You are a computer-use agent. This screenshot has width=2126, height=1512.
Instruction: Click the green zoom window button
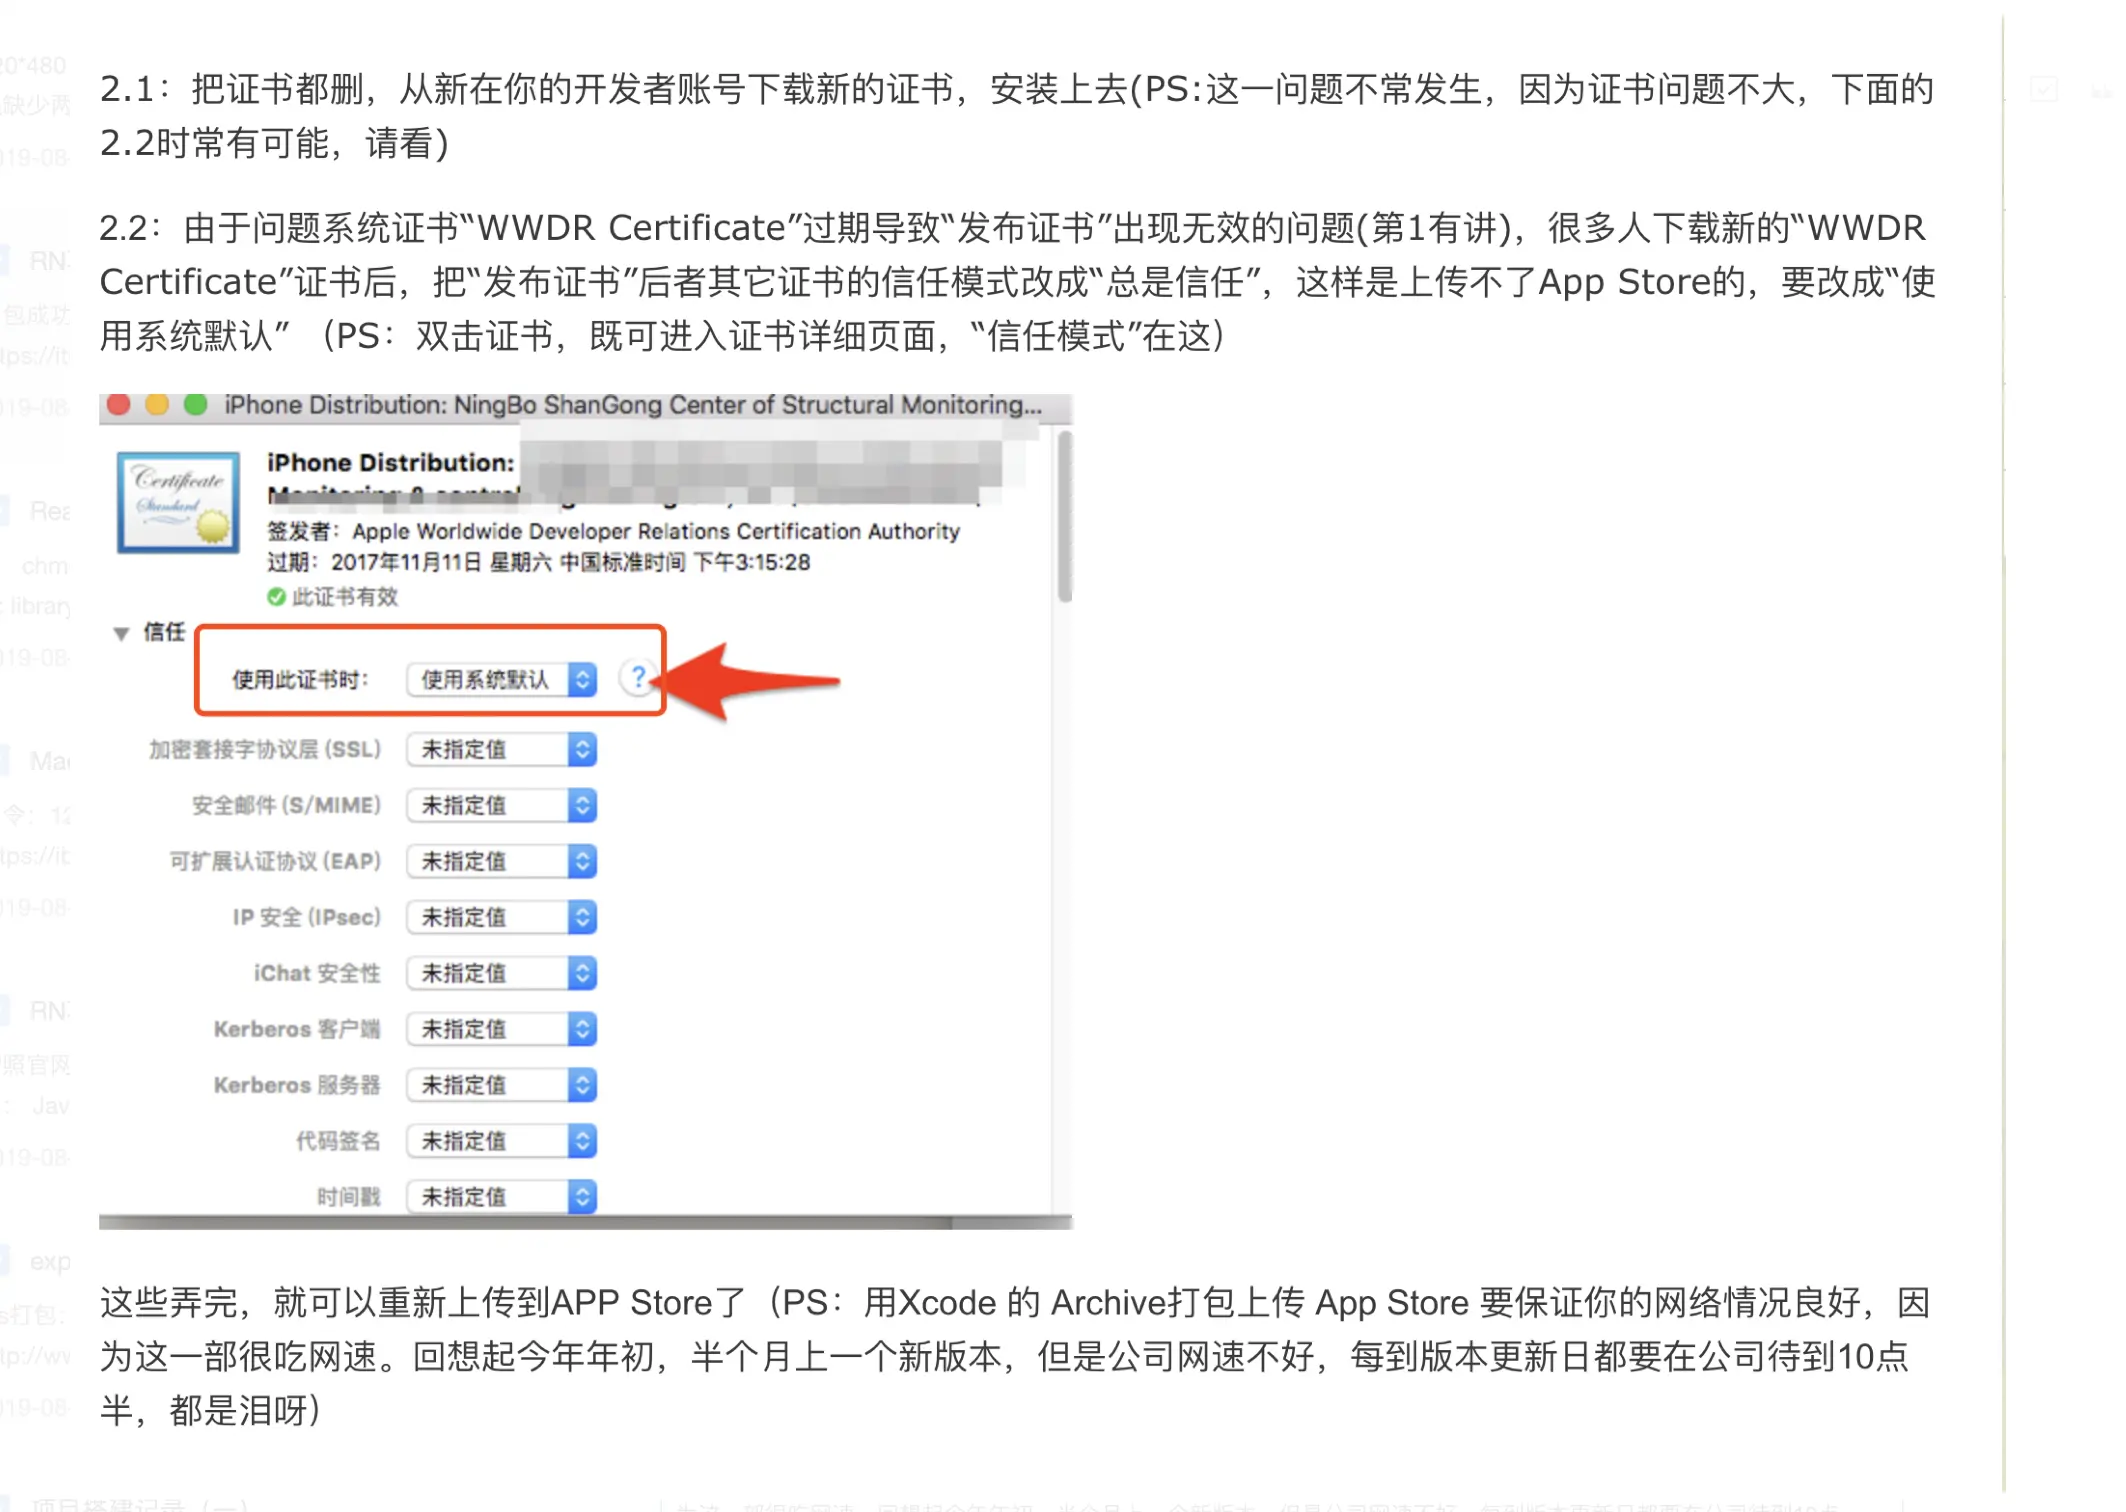[196, 405]
